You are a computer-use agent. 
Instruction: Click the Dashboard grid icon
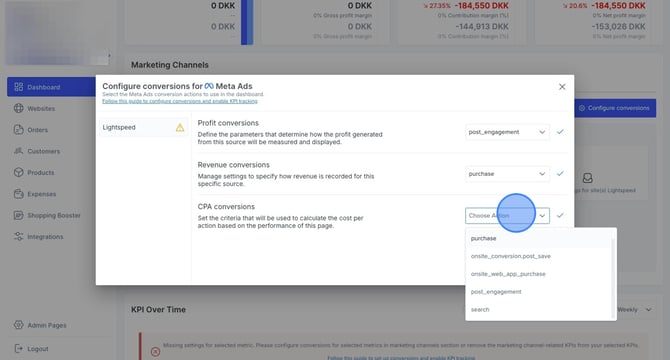pos(18,87)
